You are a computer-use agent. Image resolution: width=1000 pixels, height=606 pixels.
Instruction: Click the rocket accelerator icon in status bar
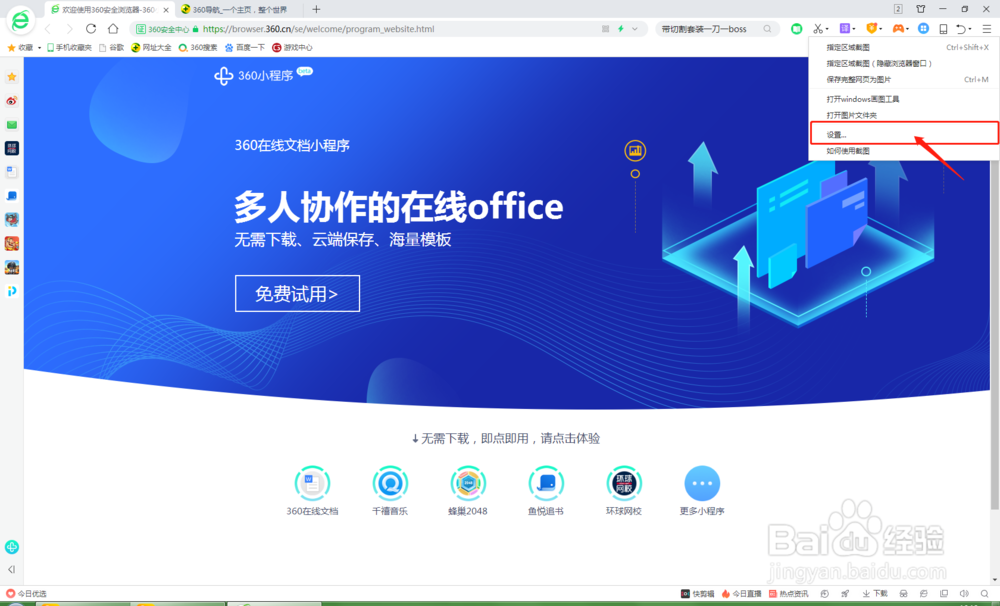[845, 594]
